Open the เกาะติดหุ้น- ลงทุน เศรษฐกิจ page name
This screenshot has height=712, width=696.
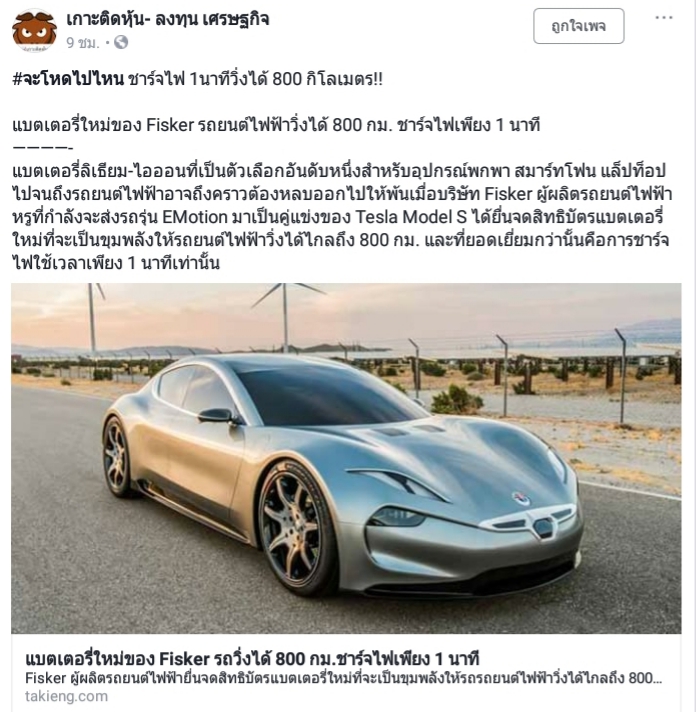coord(168,19)
